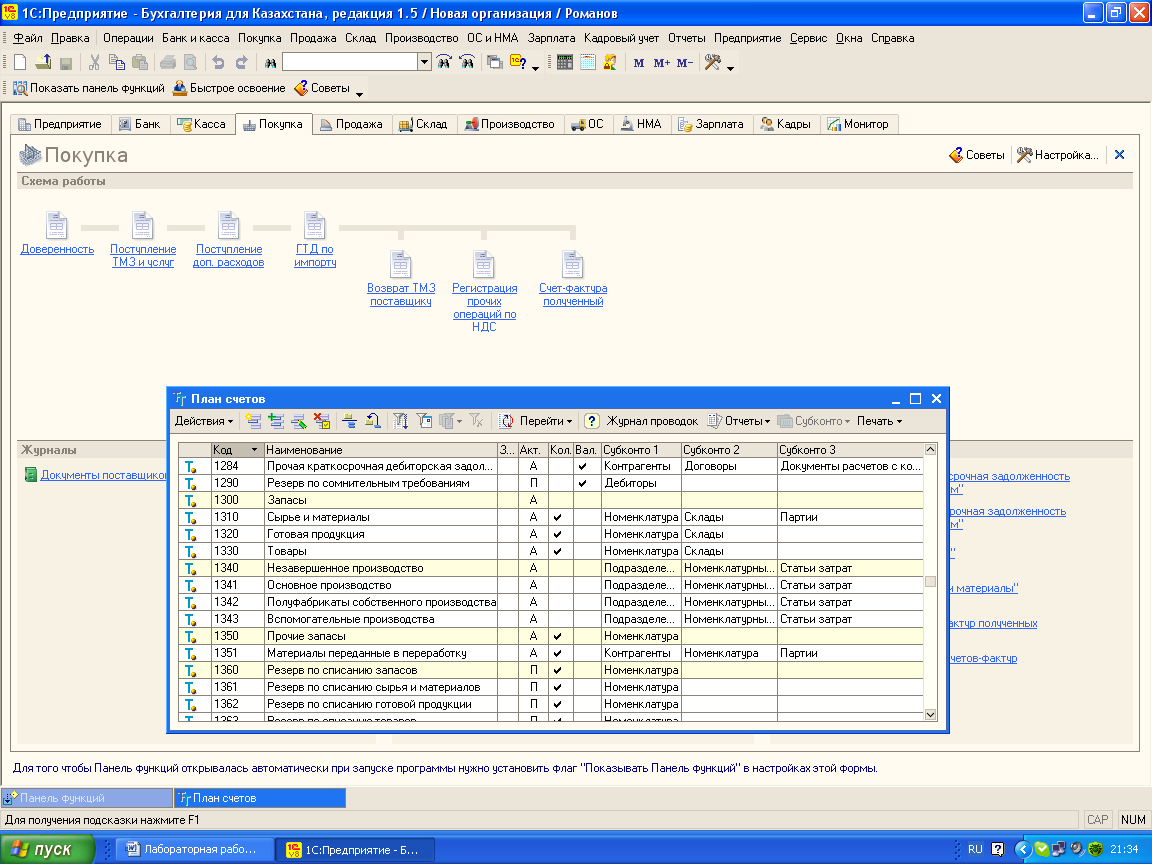Switch to the Продажа tab
The width and height of the screenshot is (1152, 864).
352,124
